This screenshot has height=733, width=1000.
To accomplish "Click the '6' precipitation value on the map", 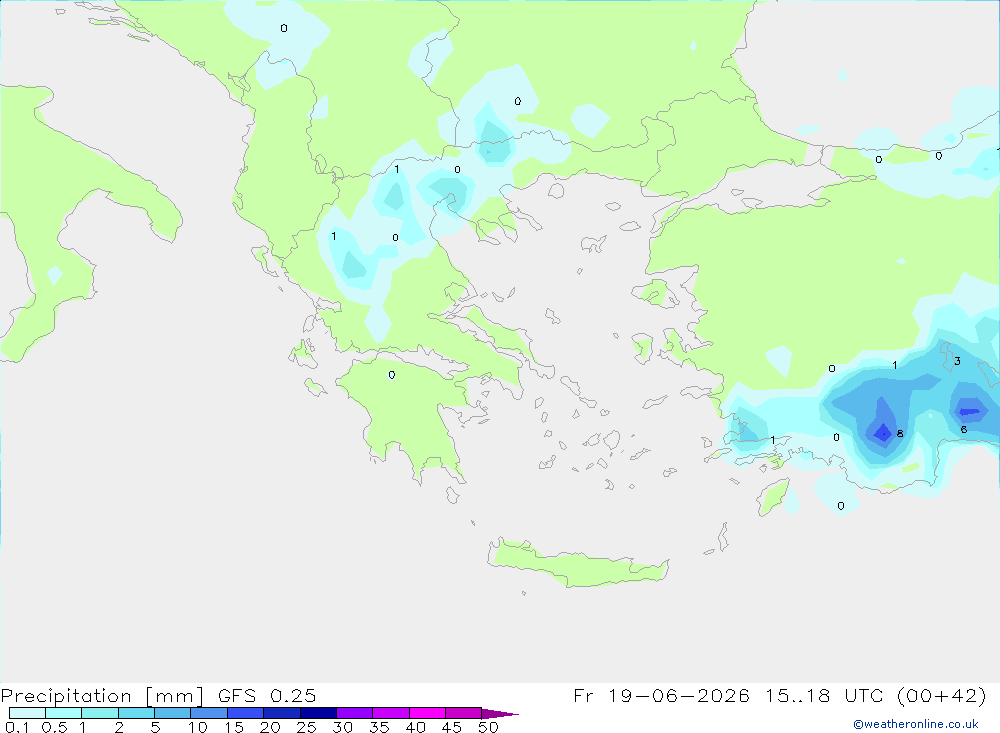I will click(964, 429).
